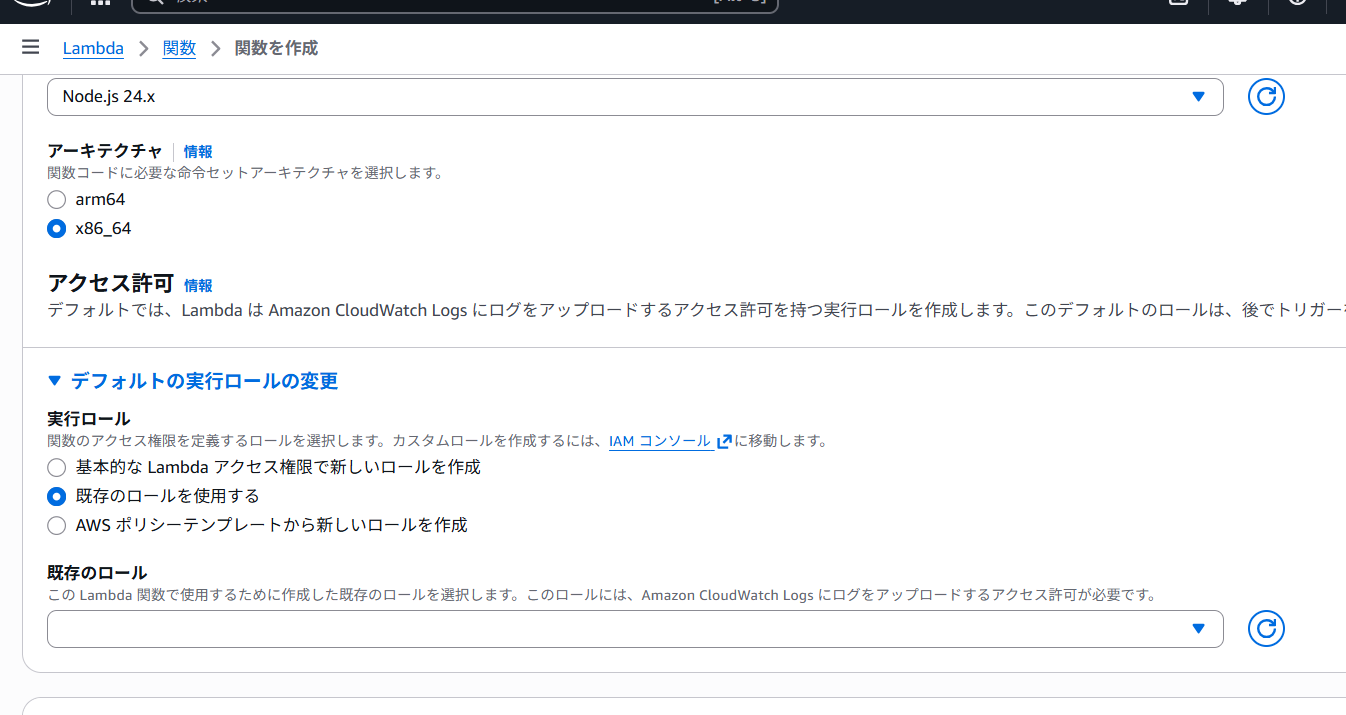Open the IAM コンソール link
This screenshot has width=1346, height=715.
point(659,441)
